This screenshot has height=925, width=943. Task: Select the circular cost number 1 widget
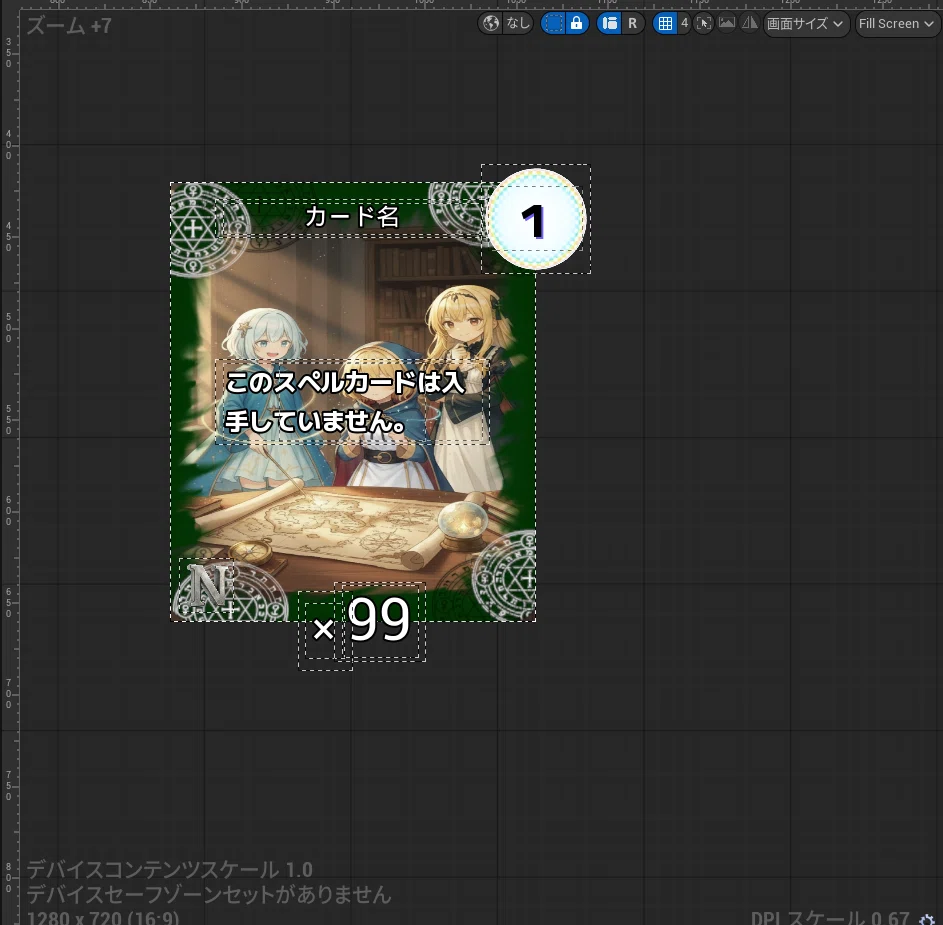pyautogui.click(x=535, y=219)
